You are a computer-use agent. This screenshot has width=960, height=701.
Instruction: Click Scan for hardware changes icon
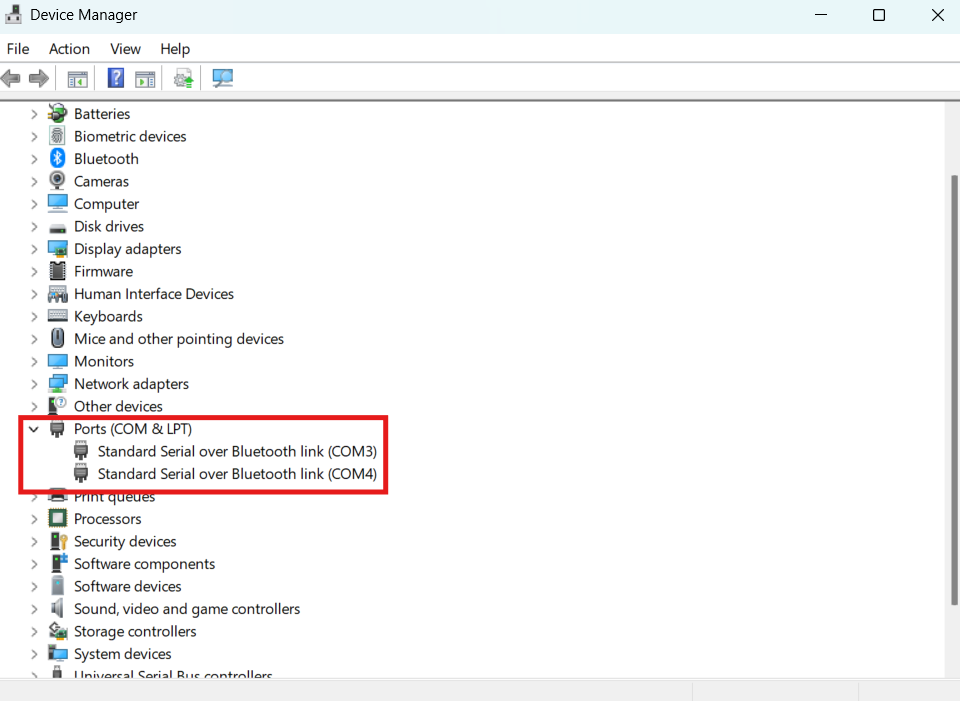tap(222, 78)
